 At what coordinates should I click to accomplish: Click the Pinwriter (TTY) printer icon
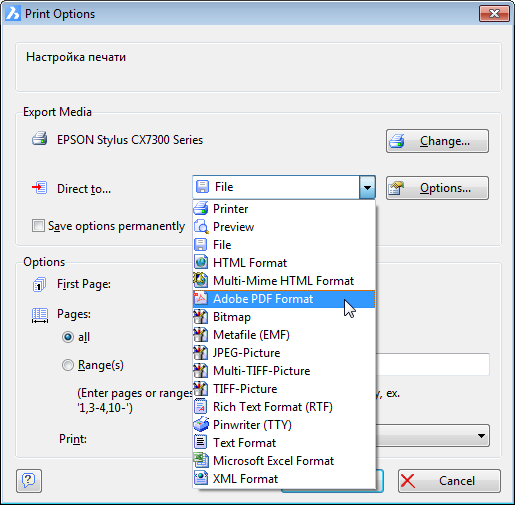tap(201, 424)
